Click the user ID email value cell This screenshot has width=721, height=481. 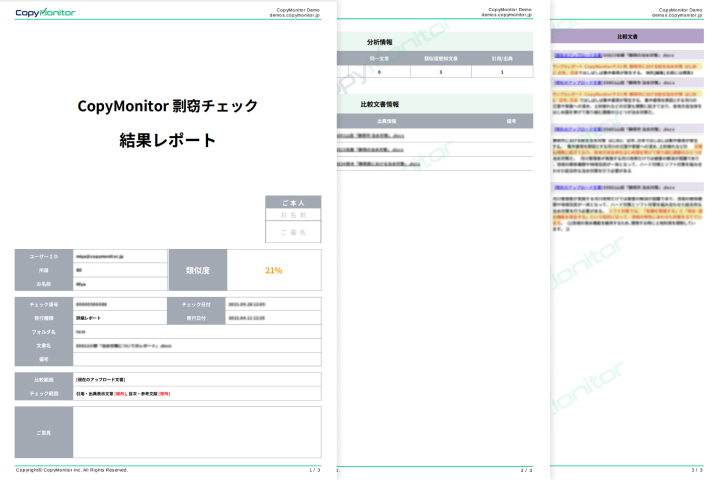pos(120,257)
